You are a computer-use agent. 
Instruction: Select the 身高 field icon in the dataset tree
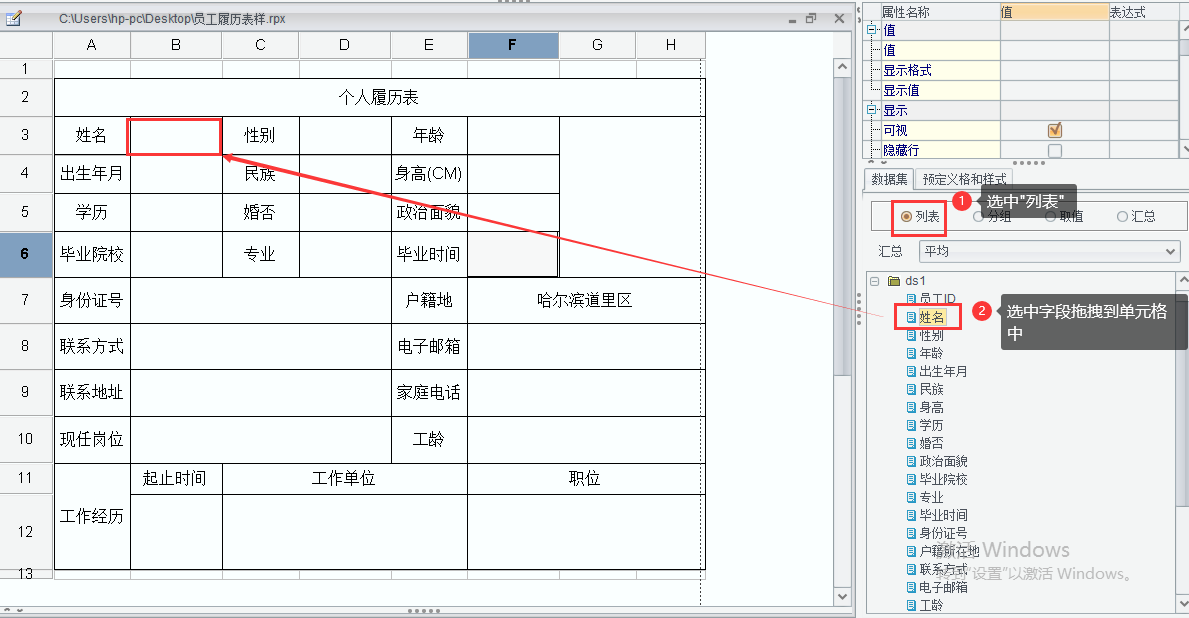pyautogui.click(x=911, y=407)
